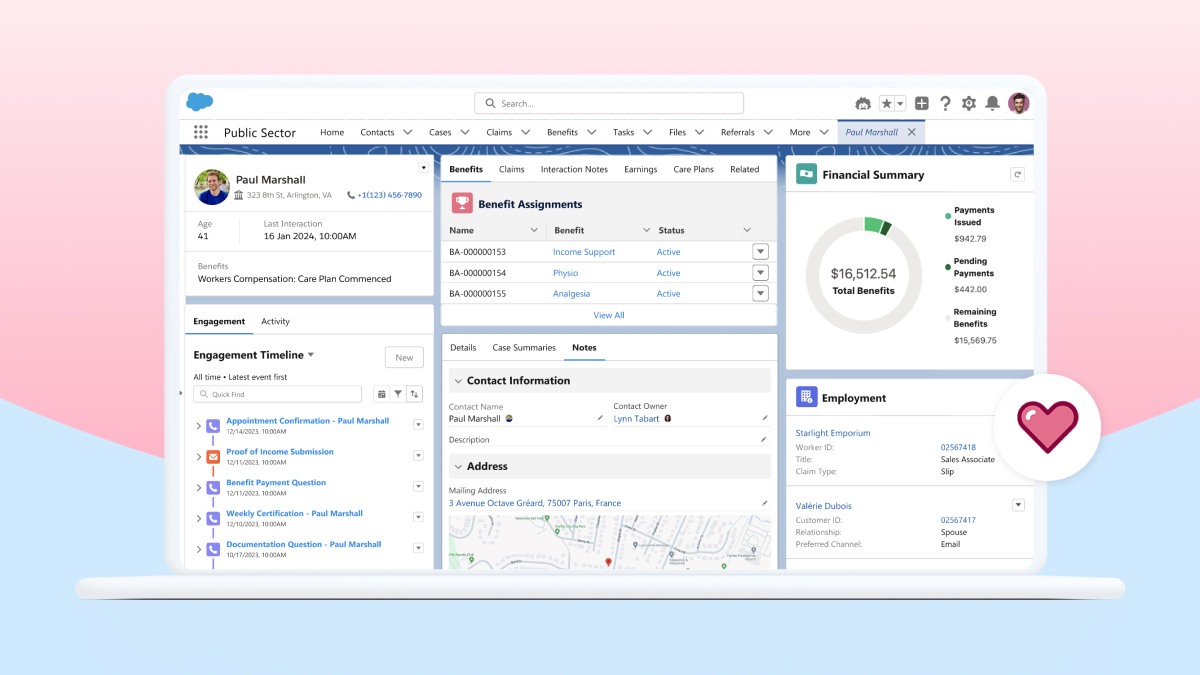The width and height of the screenshot is (1200, 675).
Task: Switch to the Claims tab
Action: point(512,169)
